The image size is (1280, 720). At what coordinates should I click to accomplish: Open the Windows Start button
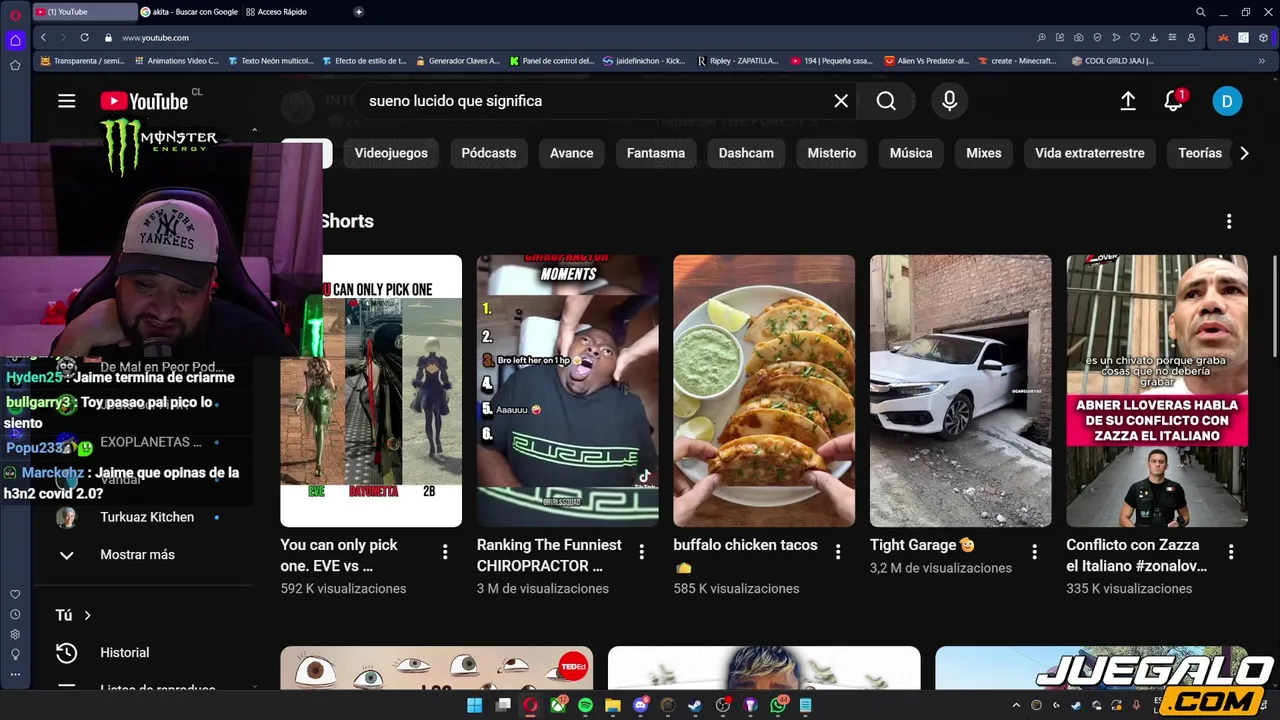[474, 705]
